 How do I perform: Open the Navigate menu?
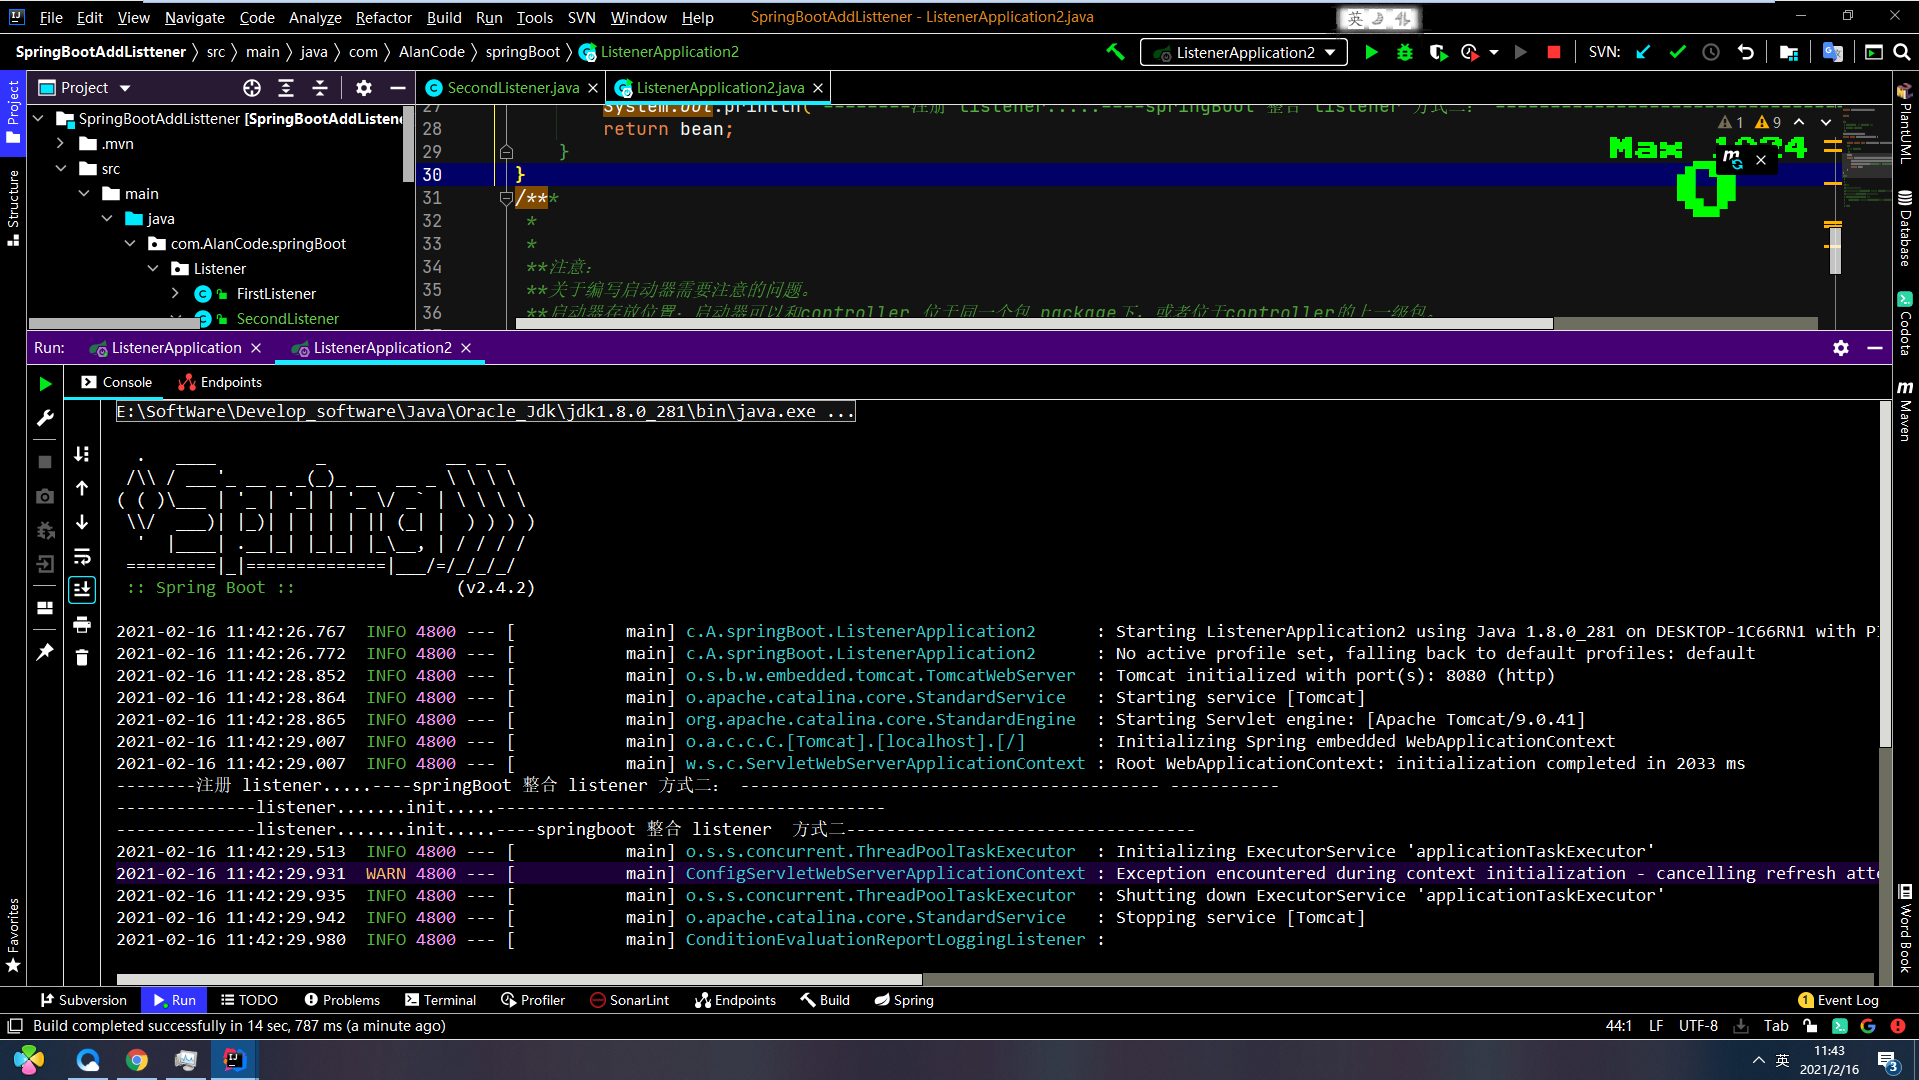click(x=194, y=17)
